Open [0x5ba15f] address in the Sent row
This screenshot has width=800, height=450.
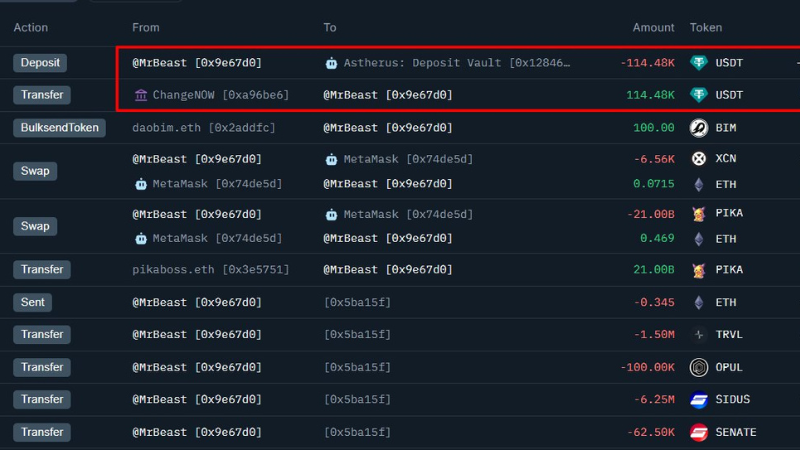(357, 303)
